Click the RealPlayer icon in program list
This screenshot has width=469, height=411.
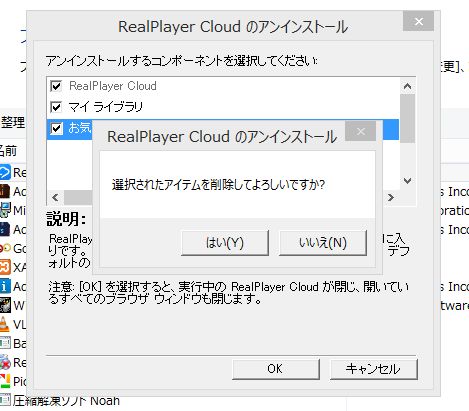[x=5, y=172]
